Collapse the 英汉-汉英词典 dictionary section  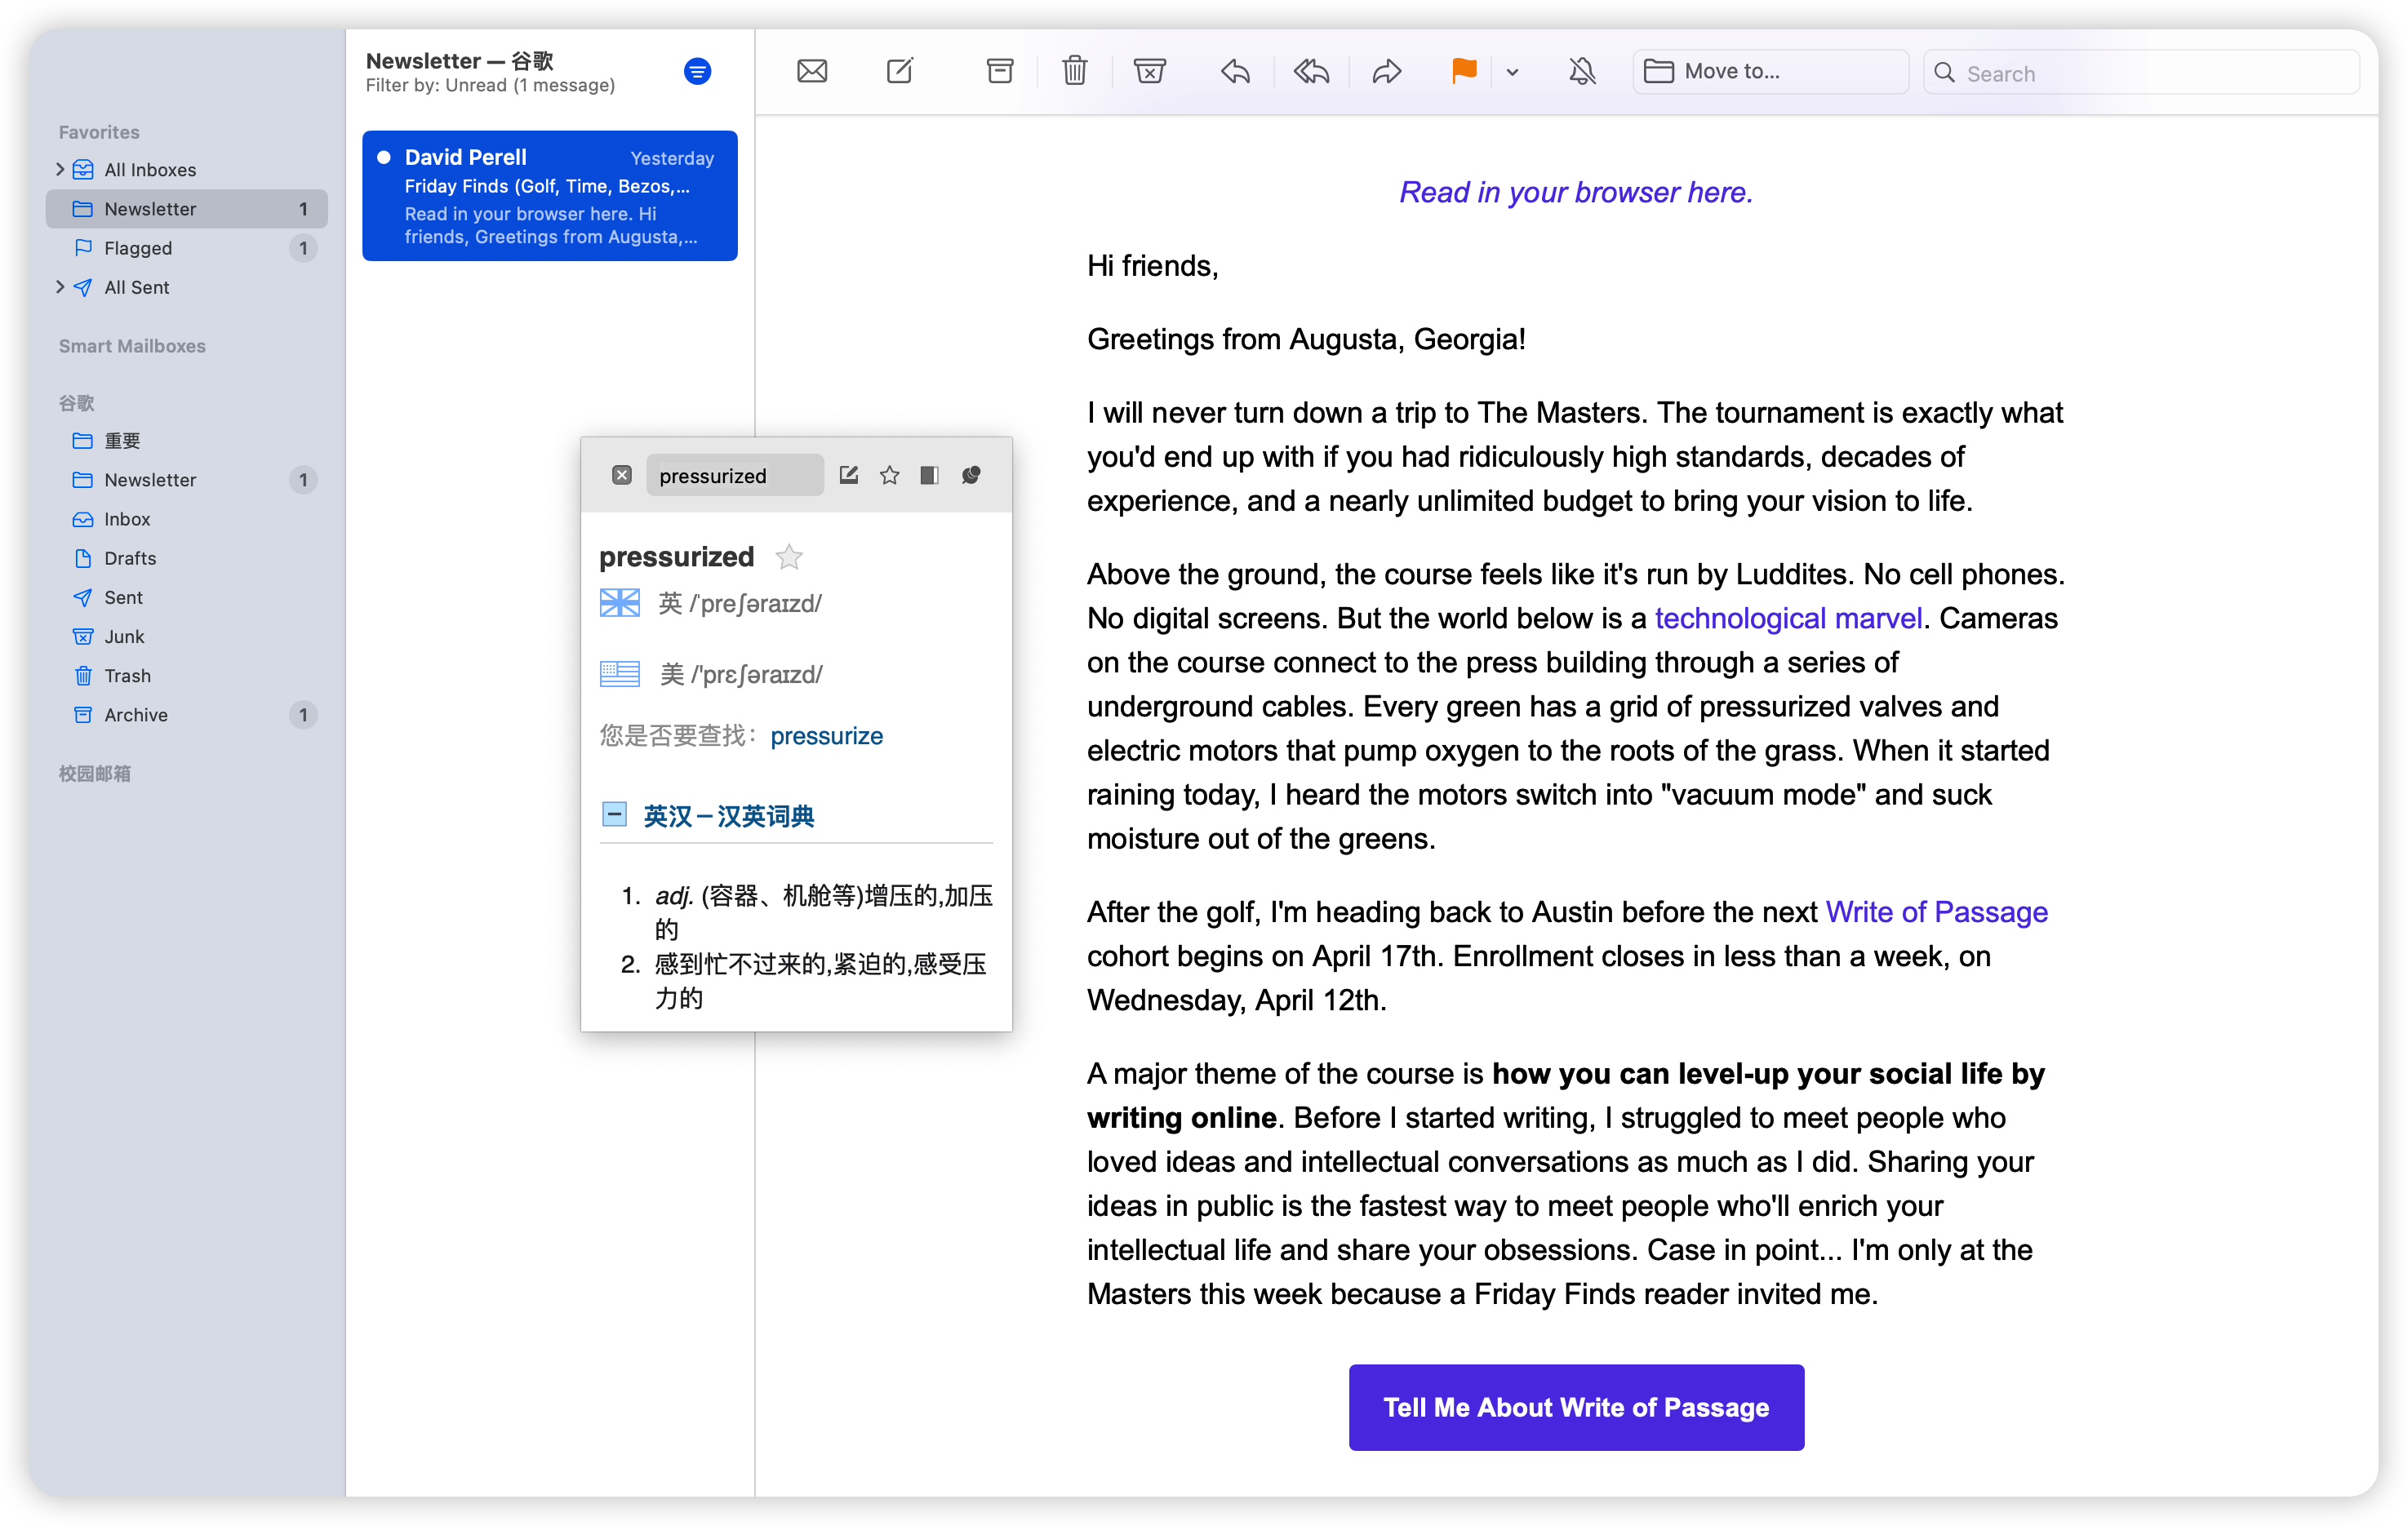[614, 815]
